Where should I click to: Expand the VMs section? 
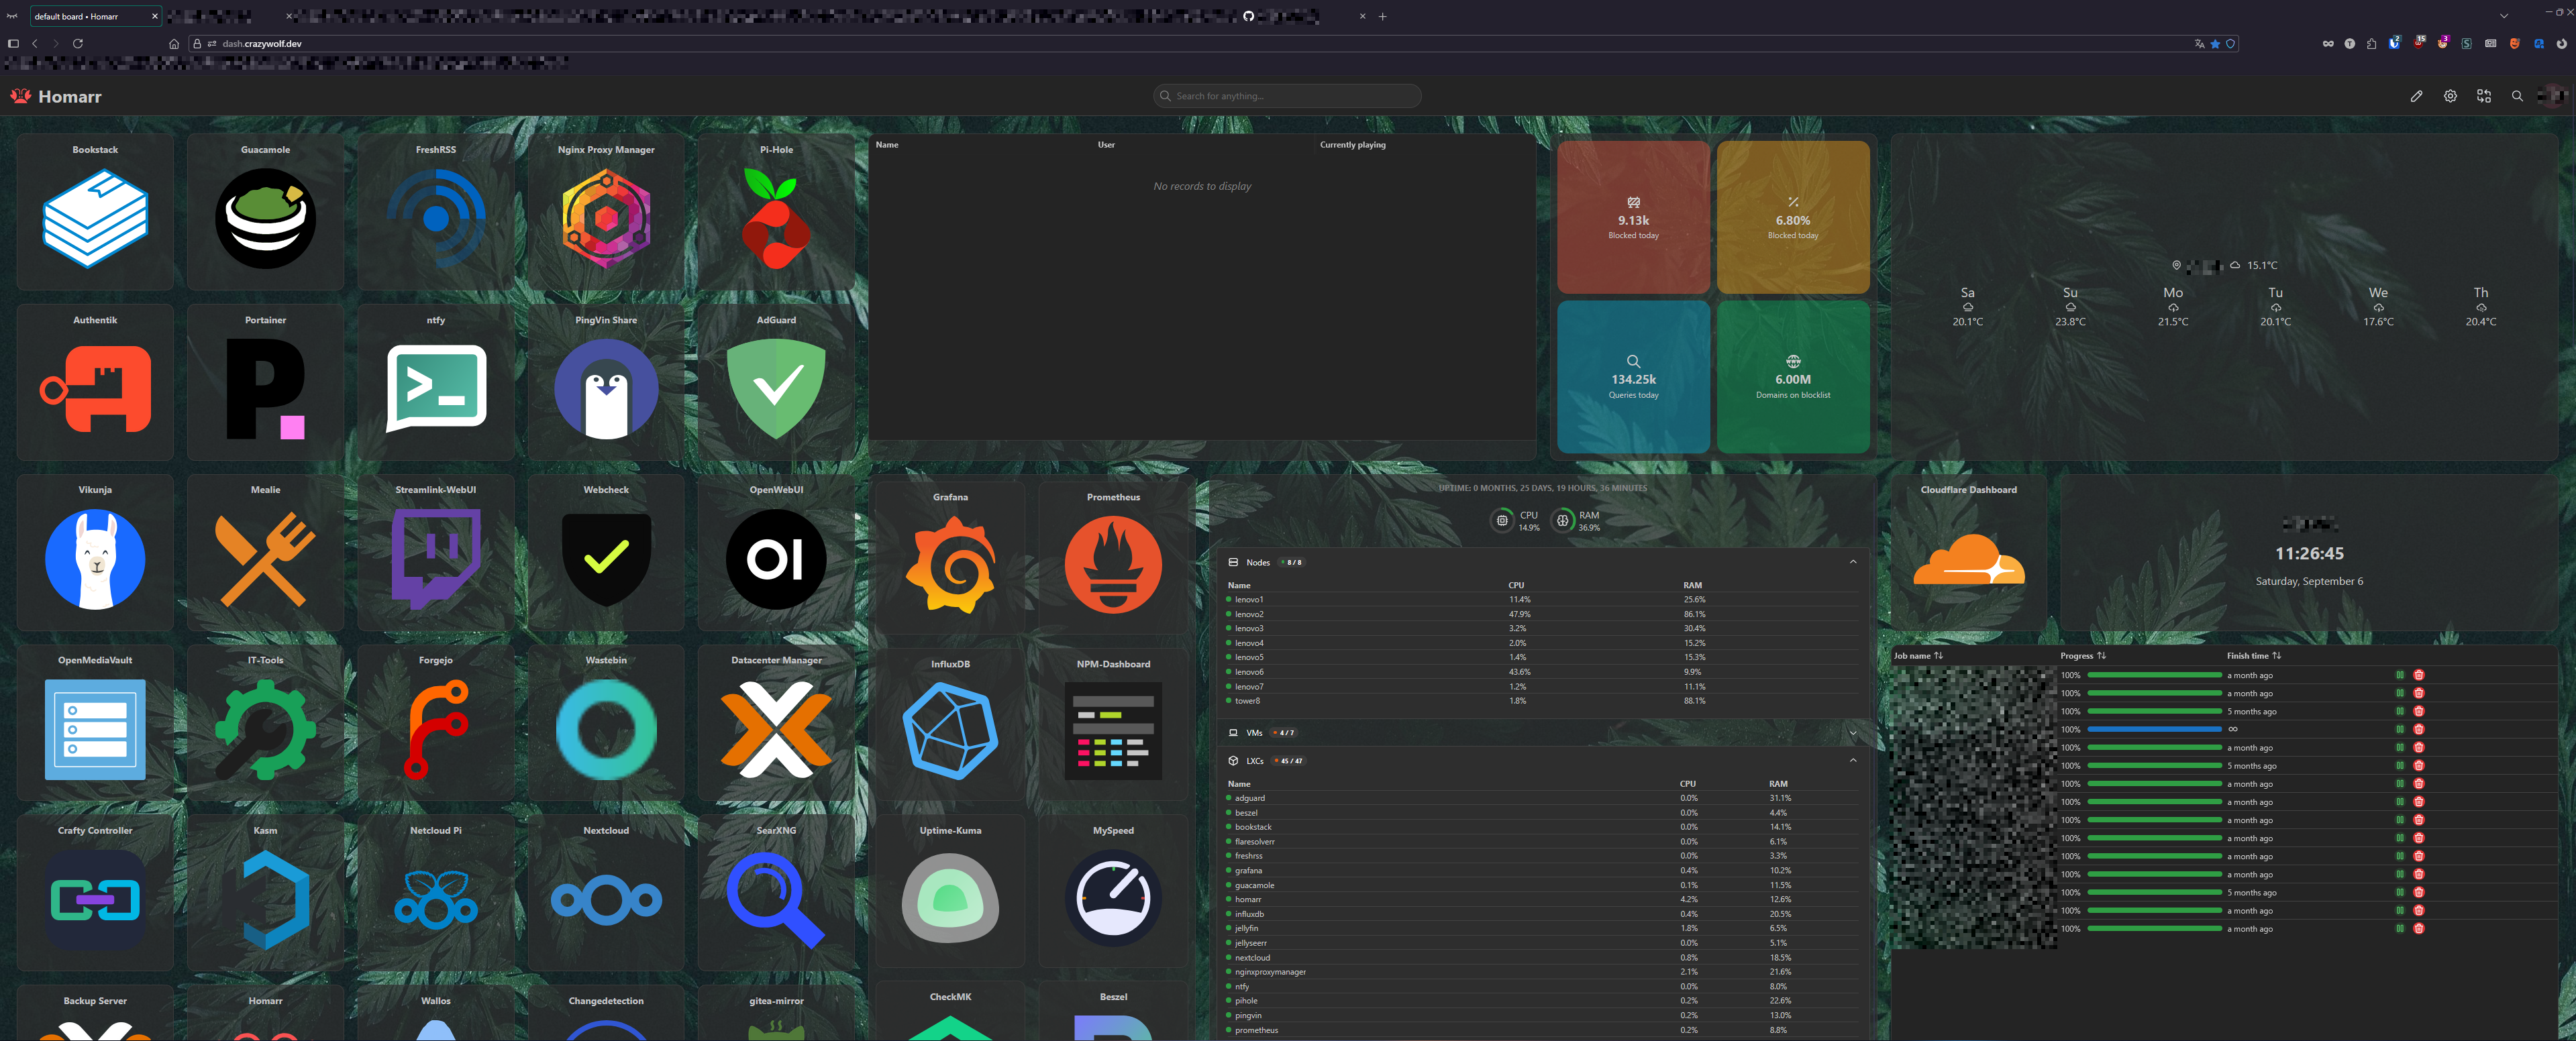1852,733
